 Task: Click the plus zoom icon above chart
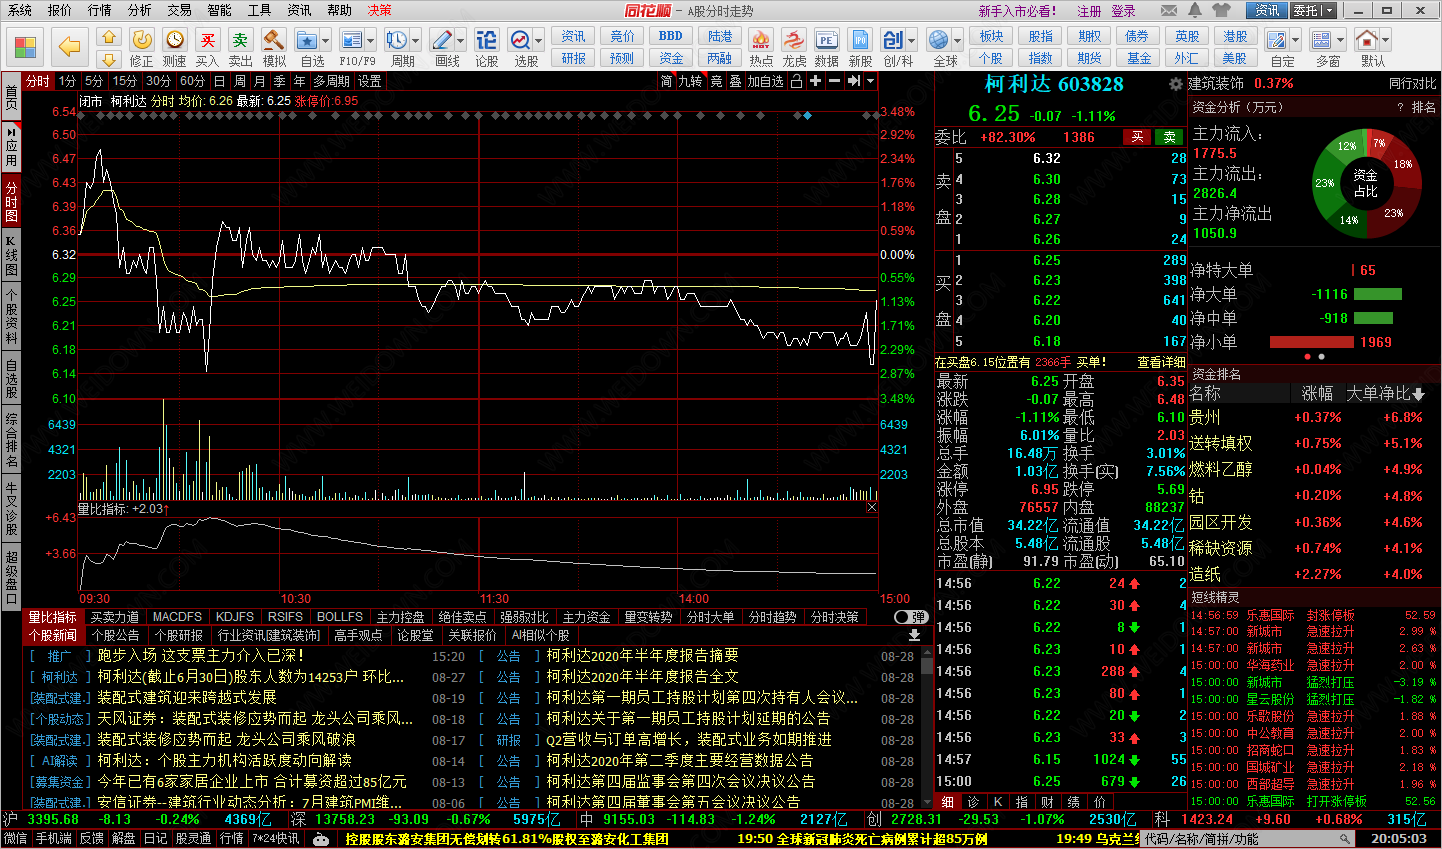pos(815,81)
